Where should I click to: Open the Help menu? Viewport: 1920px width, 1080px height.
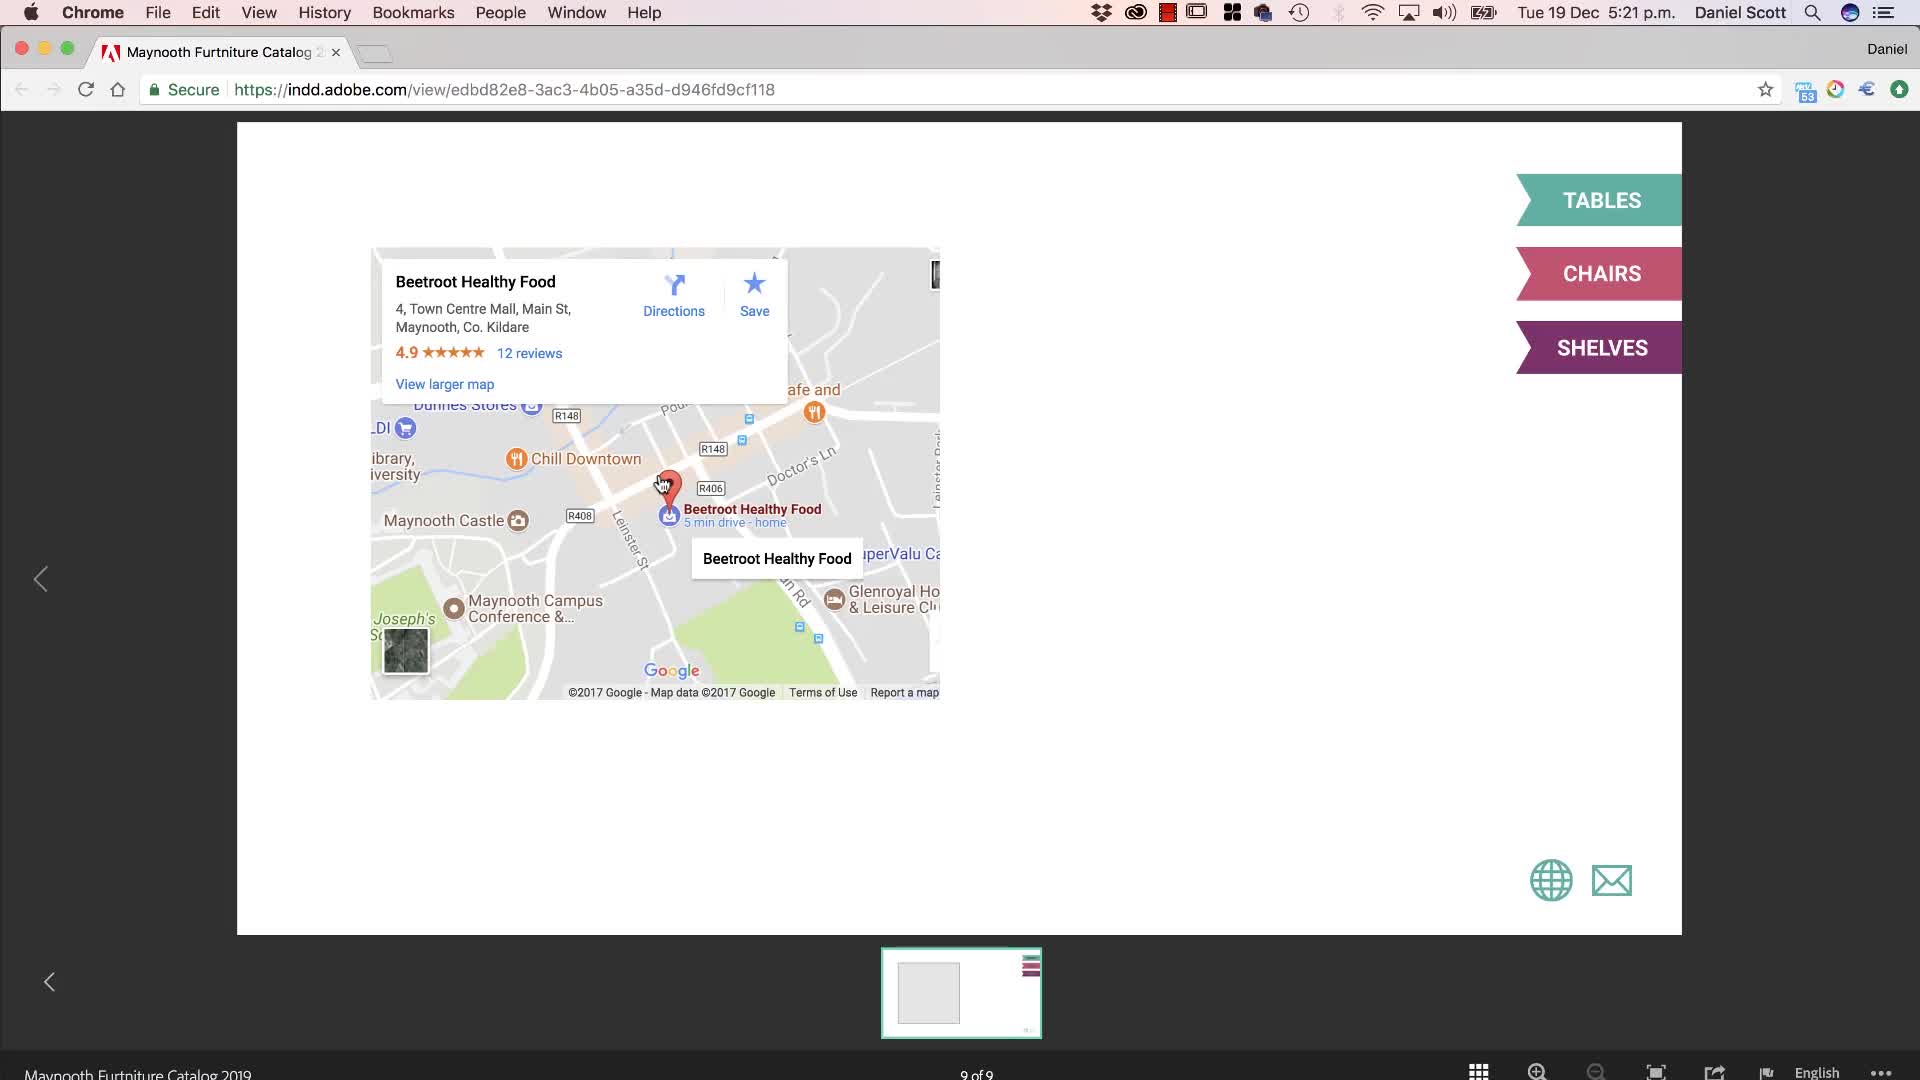pyautogui.click(x=644, y=12)
